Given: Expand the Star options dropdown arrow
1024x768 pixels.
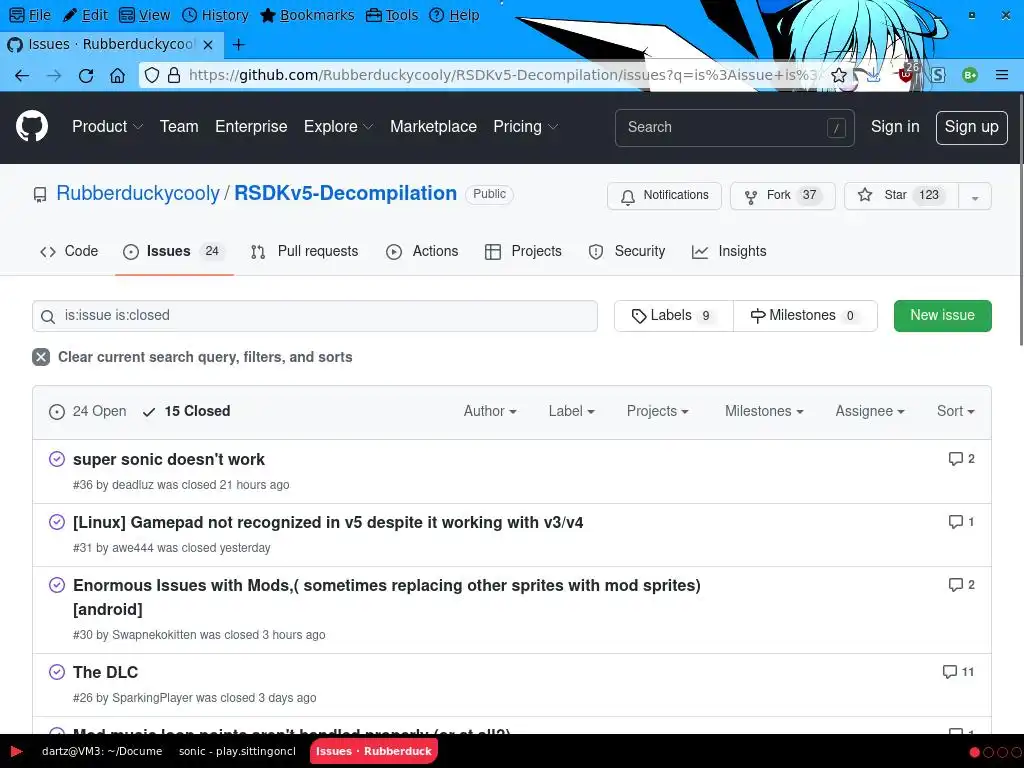Looking at the screenshot, I should (x=975, y=196).
